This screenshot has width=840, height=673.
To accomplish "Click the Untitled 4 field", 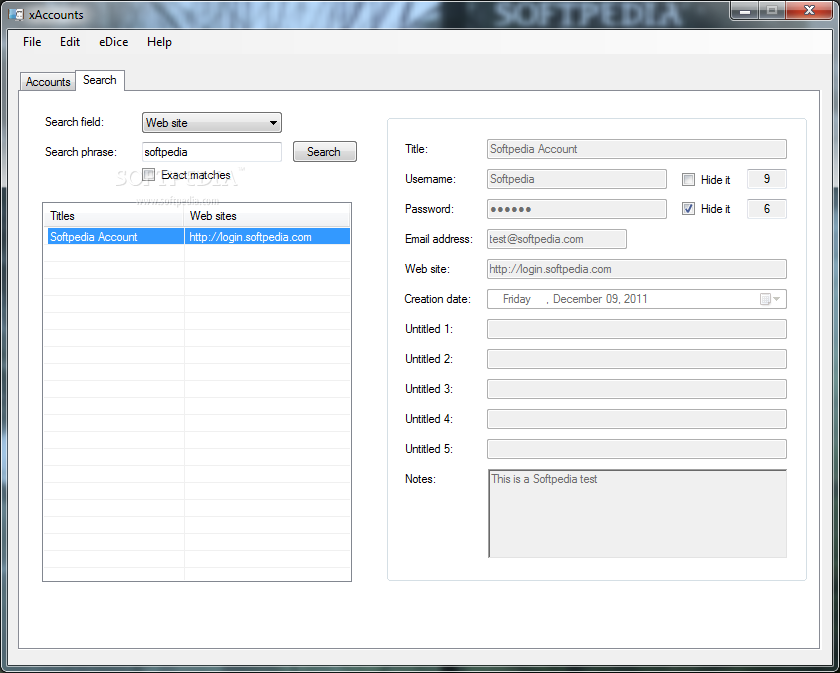I will pyautogui.click(x=636, y=419).
